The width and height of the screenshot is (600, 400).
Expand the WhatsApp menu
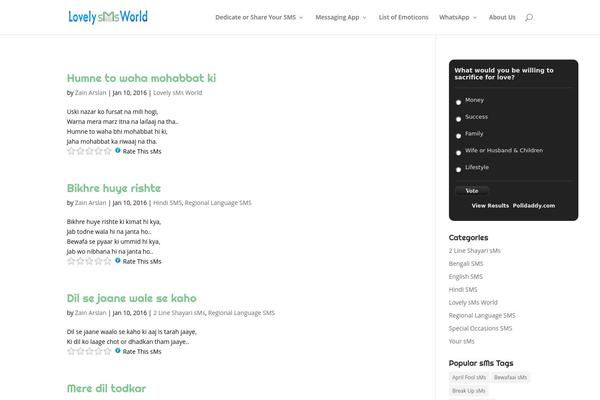click(458, 17)
